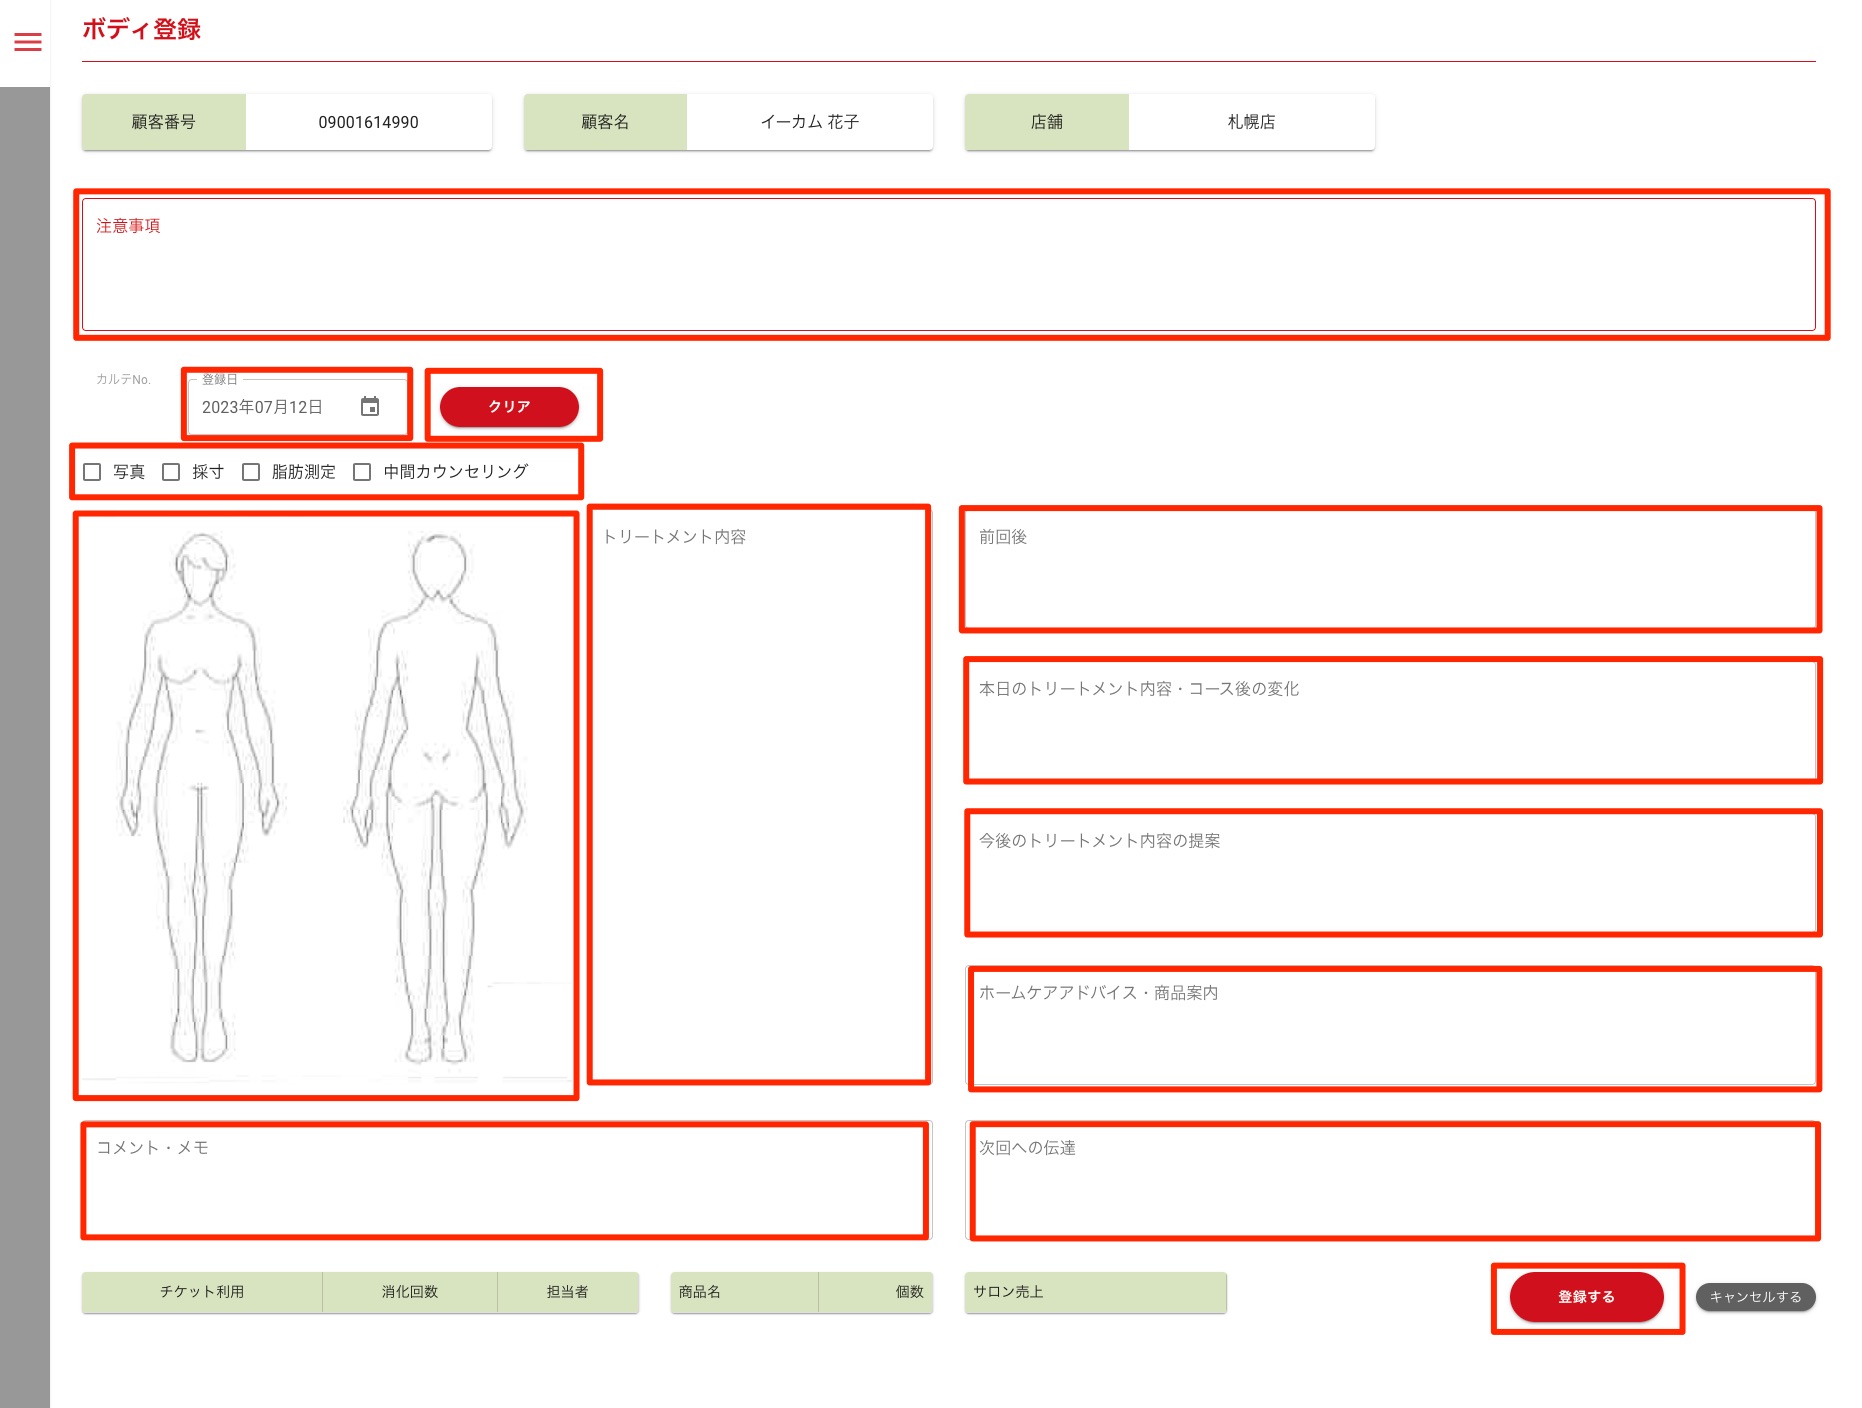Click the チケット利用 column header
The image size is (1862, 1408).
(202, 1292)
